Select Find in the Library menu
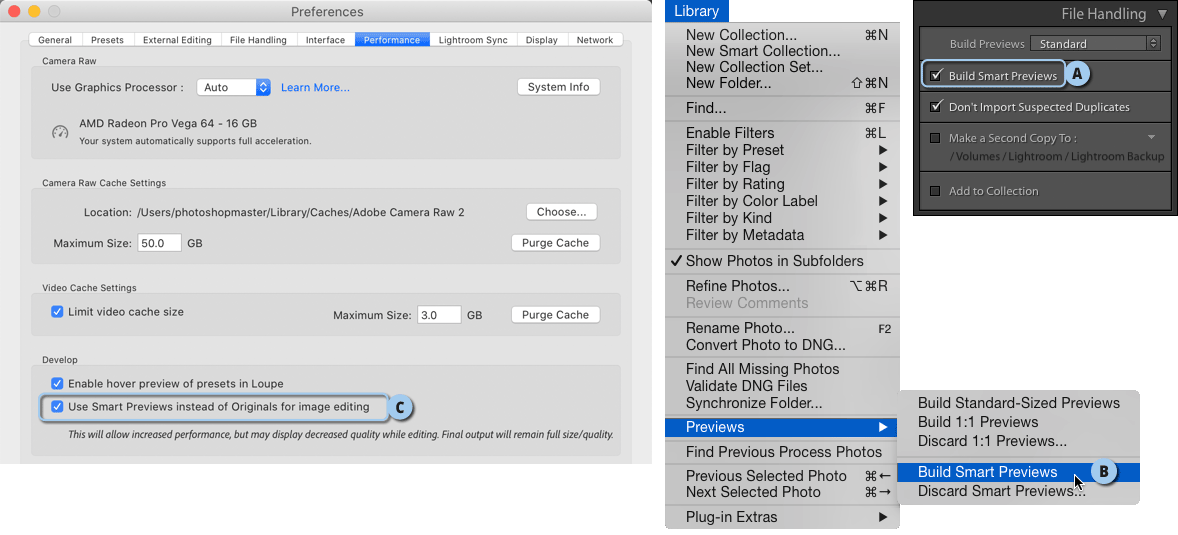 pyautogui.click(x=782, y=108)
